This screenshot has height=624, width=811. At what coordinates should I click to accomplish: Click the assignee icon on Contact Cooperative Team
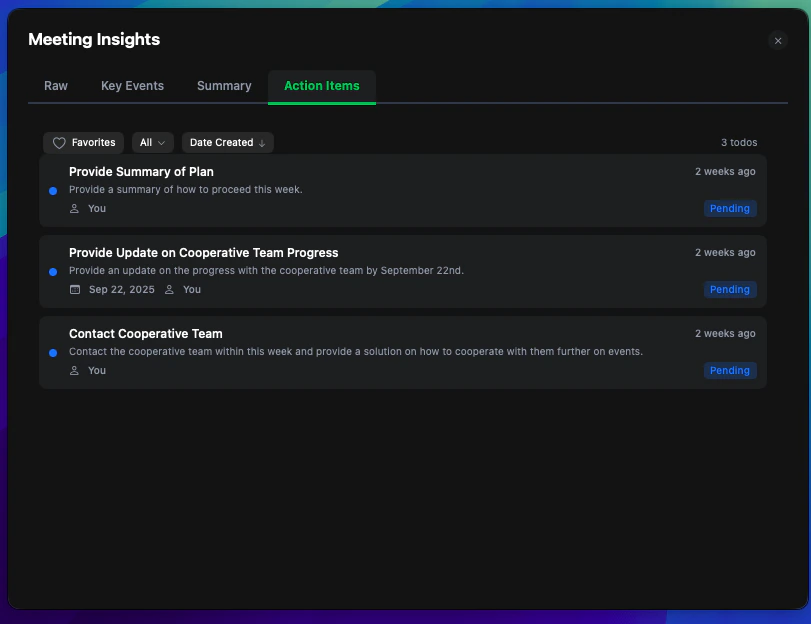tap(73, 370)
